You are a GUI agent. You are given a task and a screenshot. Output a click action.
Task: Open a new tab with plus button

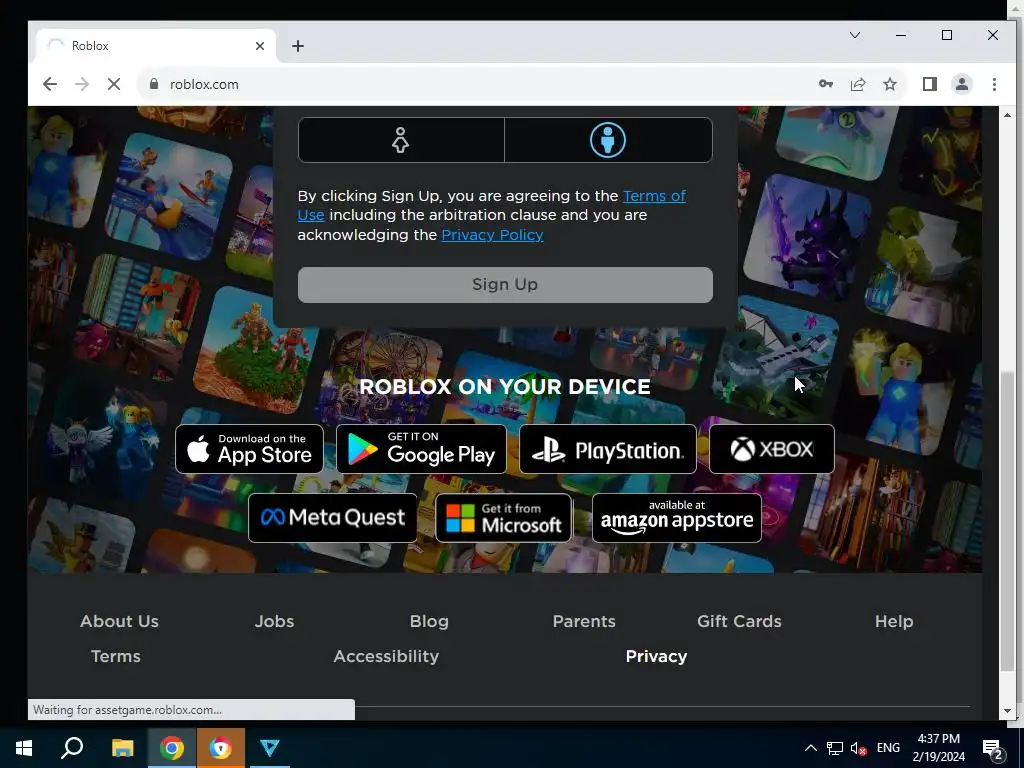[298, 46]
